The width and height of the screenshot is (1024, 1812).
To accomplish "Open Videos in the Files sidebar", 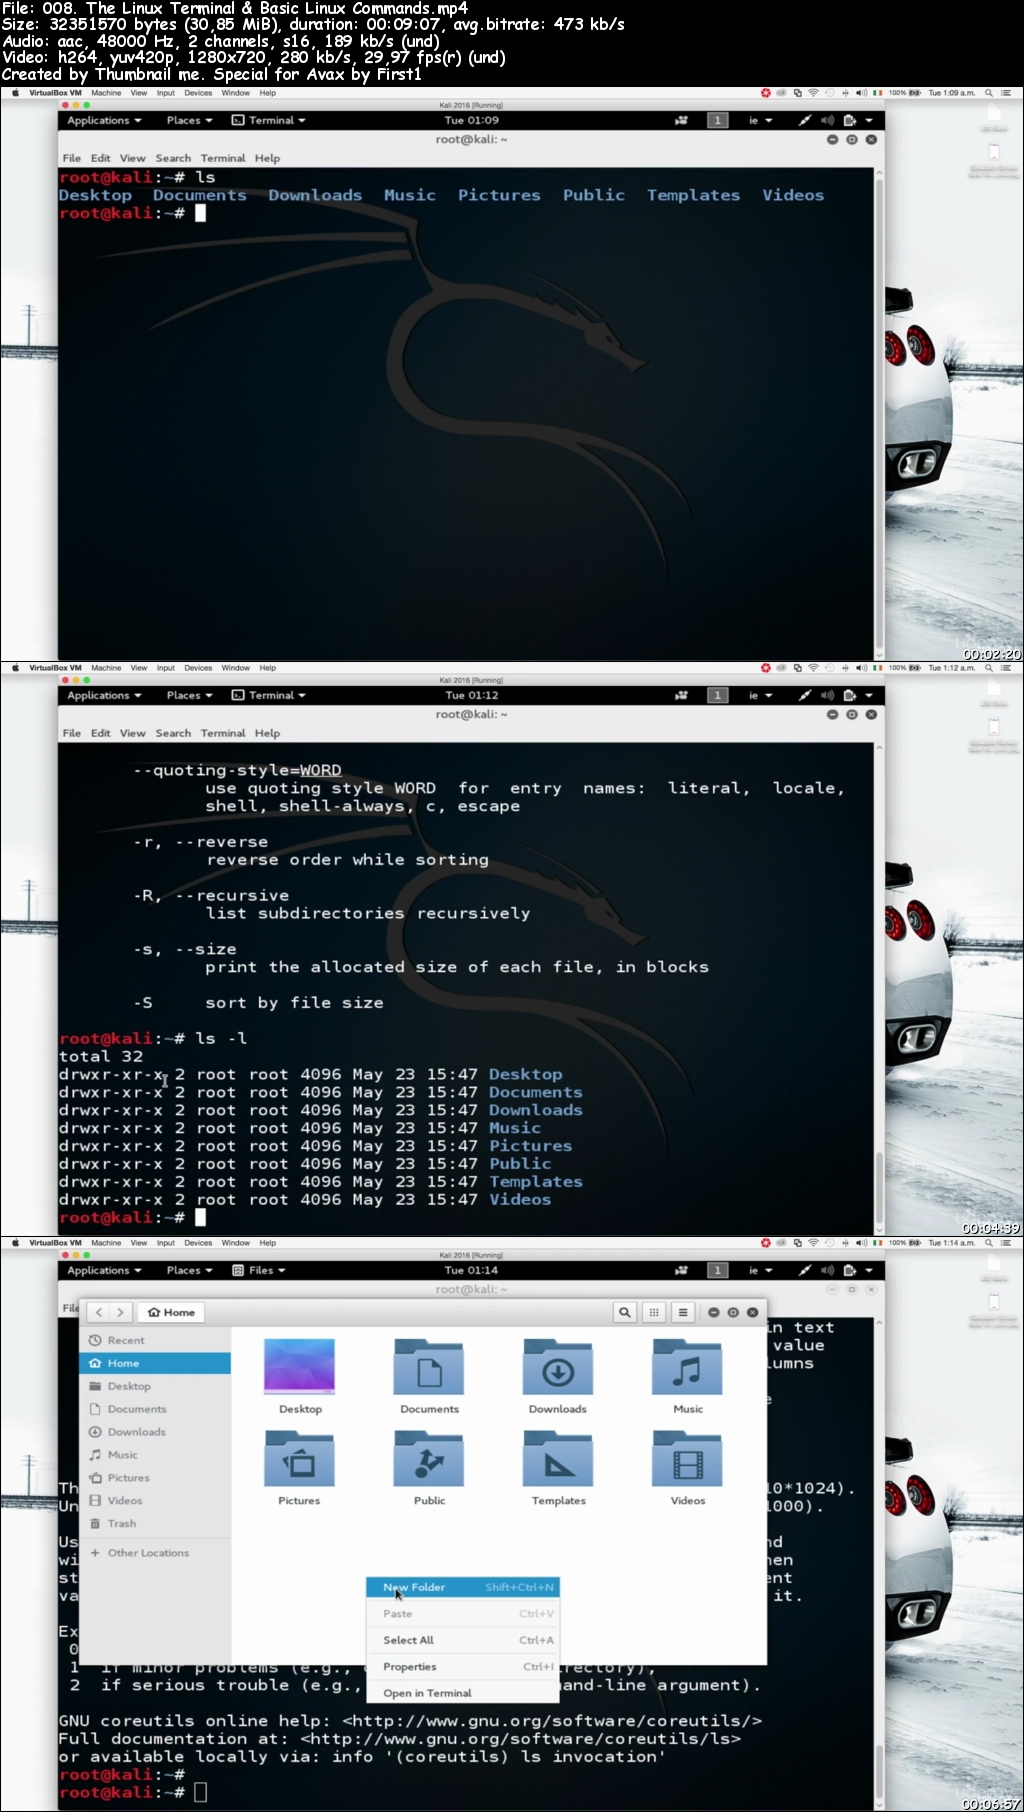I will 155,1500.
